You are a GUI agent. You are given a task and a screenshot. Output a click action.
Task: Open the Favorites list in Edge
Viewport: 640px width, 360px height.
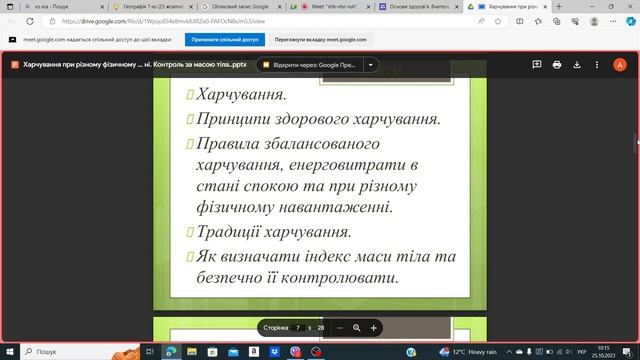click(538, 21)
